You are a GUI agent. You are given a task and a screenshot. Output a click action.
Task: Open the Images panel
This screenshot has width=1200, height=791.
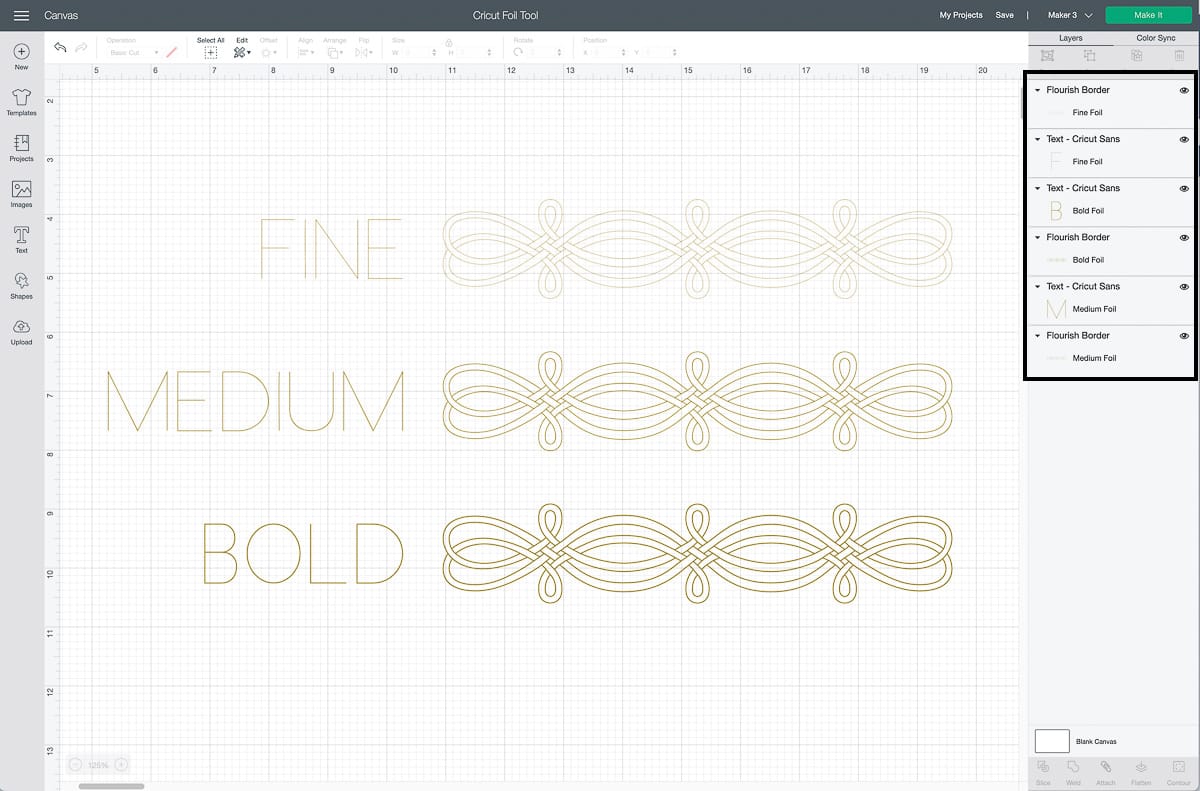[21, 190]
